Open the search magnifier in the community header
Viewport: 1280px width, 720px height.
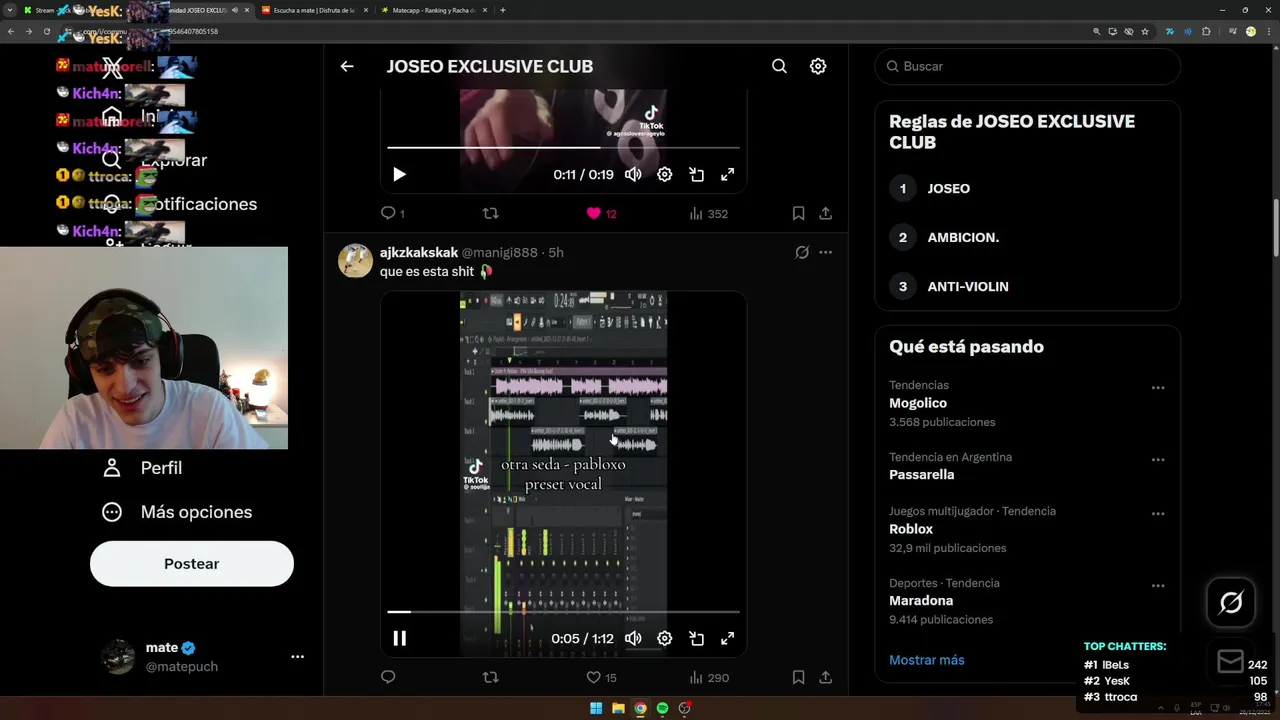pyautogui.click(x=779, y=66)
